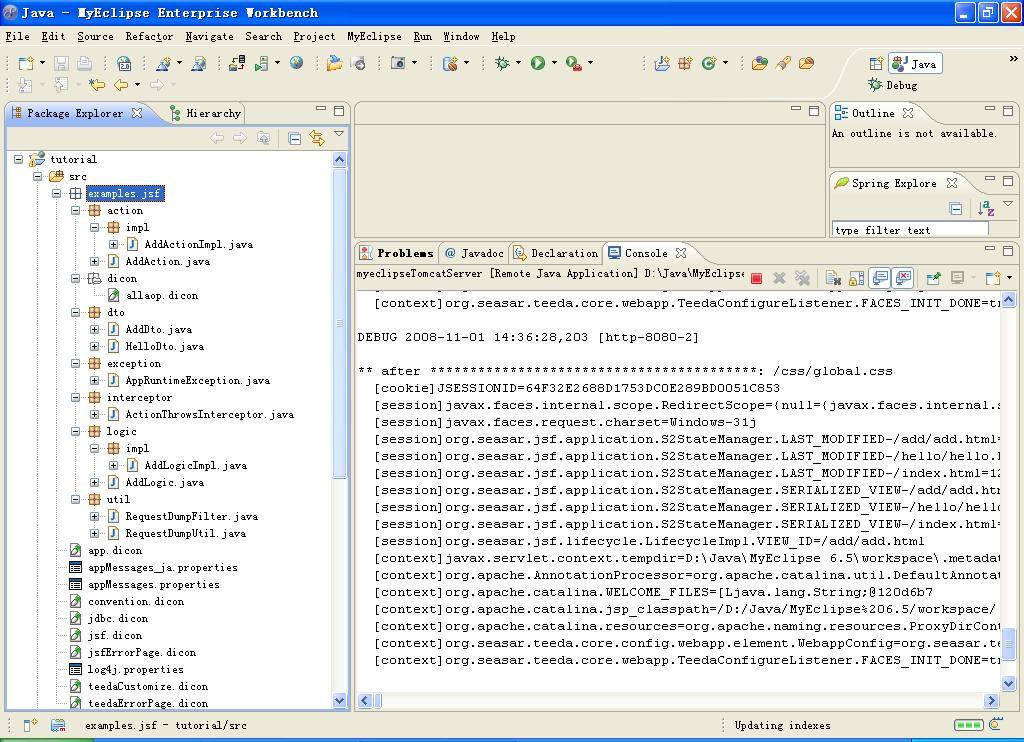Viewport: 1024px width, 742px height.
Task: Toggle Show Console on standard error change
Action: point(903,278)
